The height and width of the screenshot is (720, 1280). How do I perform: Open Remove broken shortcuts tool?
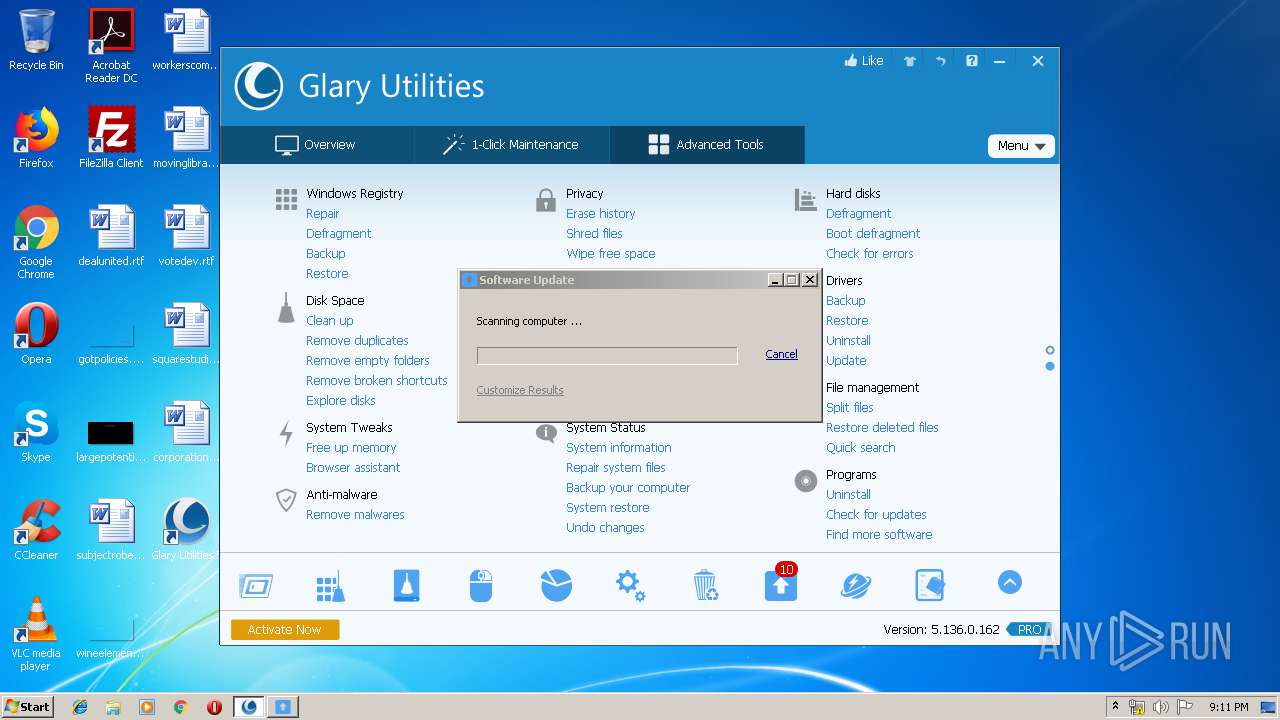tap(376, 381)
